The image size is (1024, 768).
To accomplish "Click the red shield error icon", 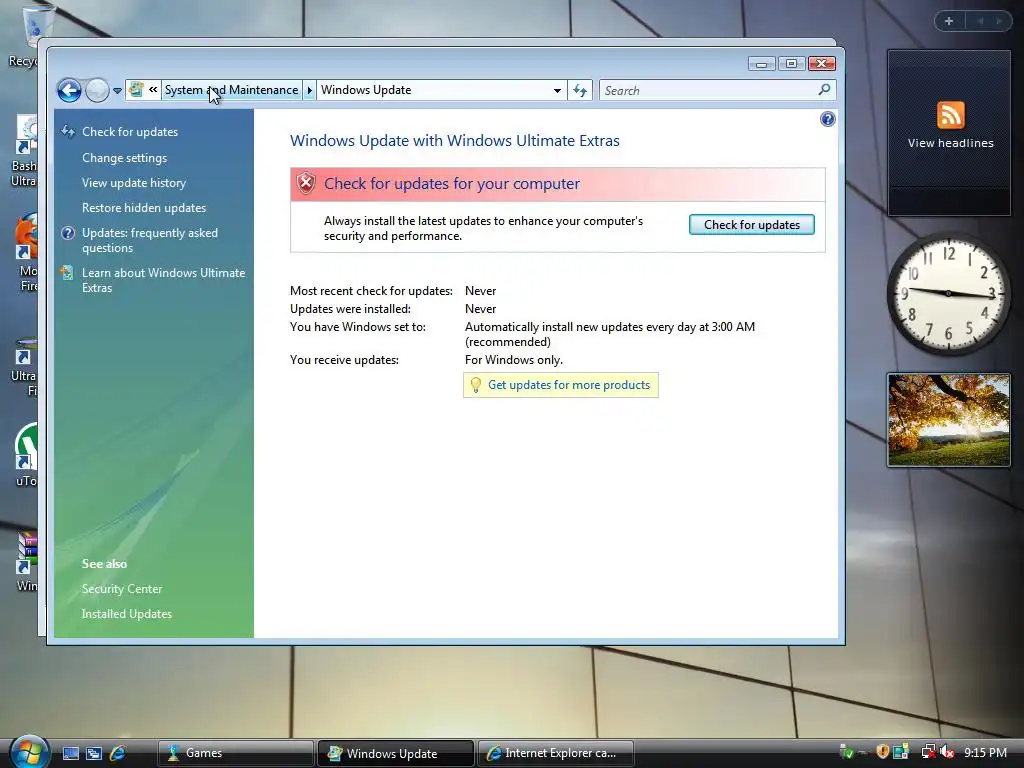I will click(x=306, y=184).
